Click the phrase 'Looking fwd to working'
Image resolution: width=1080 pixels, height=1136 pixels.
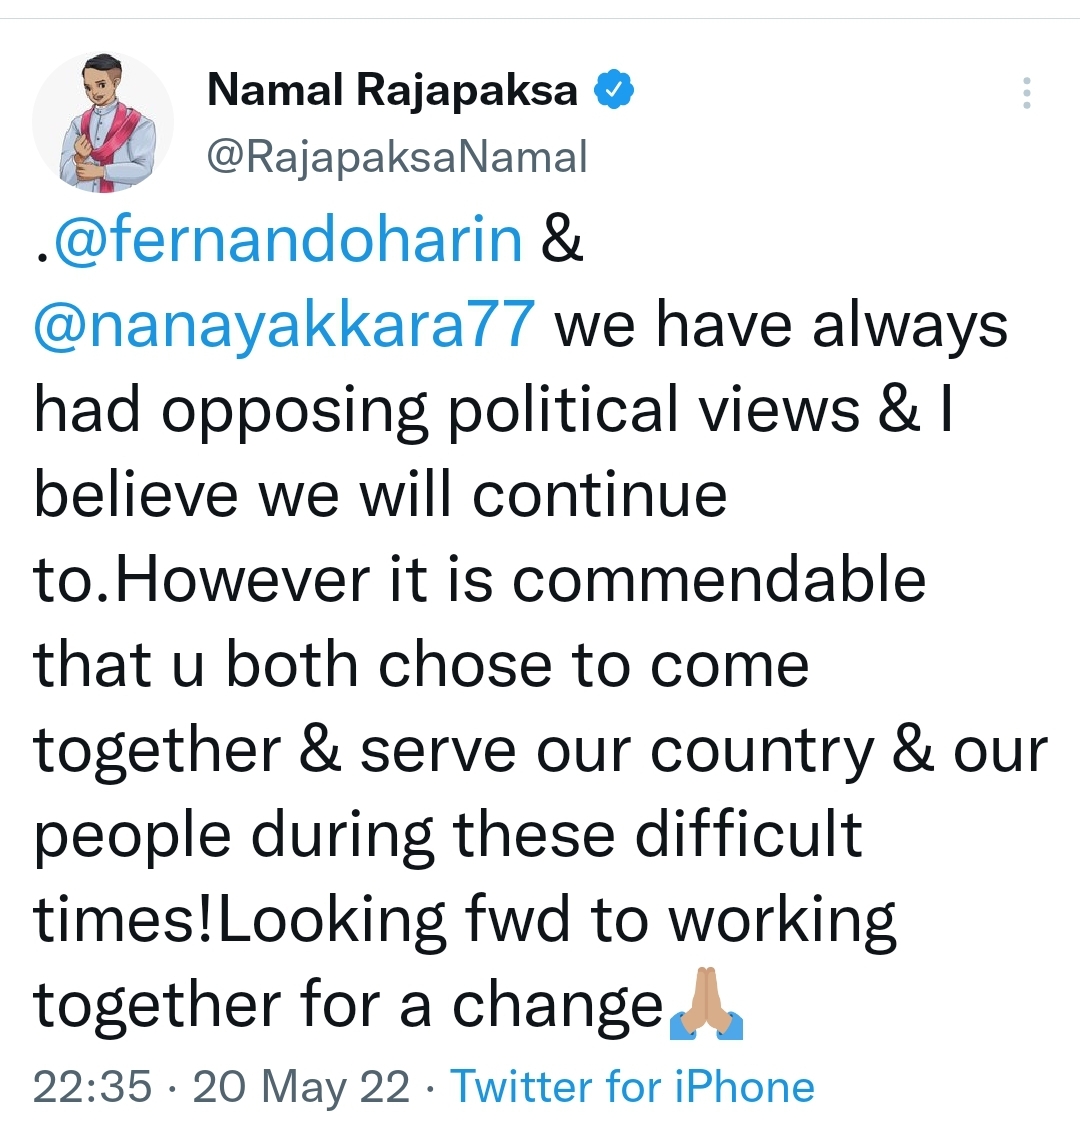click(557, 920)
